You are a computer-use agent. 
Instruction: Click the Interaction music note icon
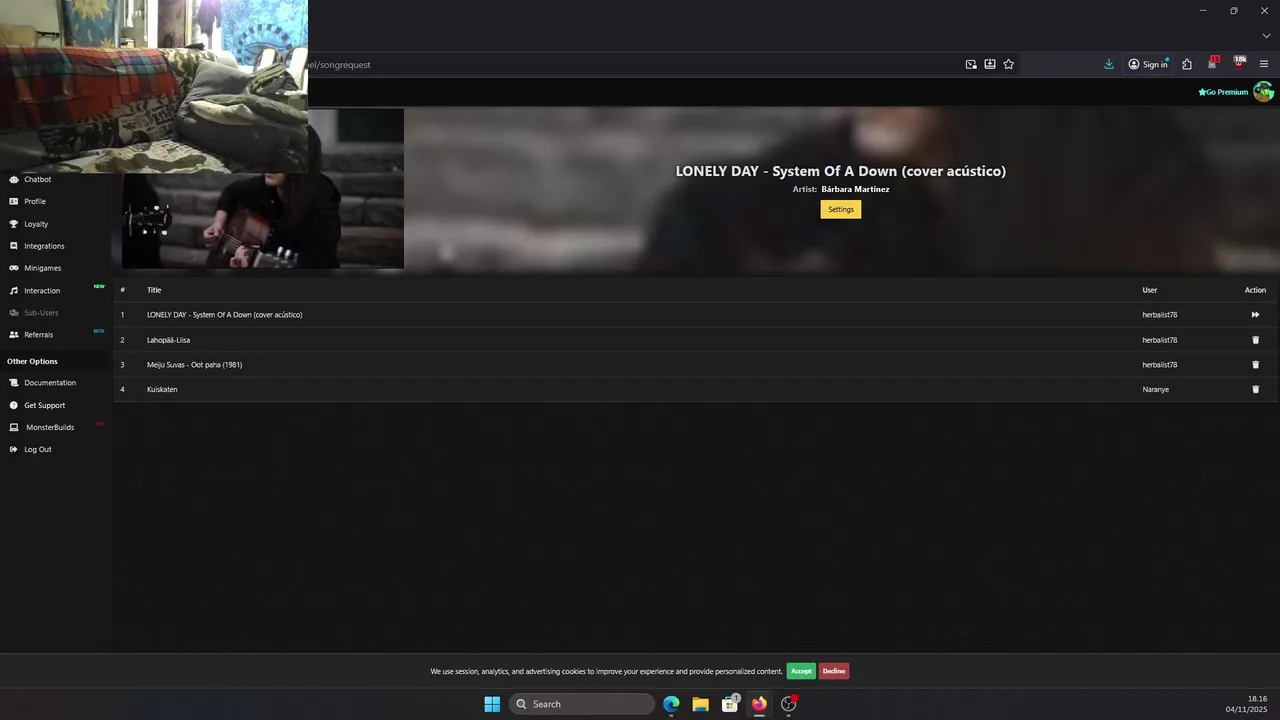pyautogui.click(x=14, y=291)
